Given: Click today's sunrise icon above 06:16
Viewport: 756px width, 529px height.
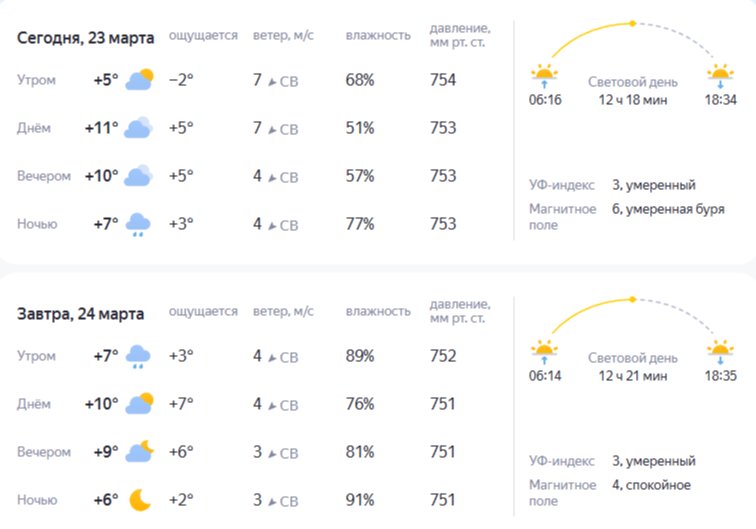Looking at the screenshot, I should pyautogui.click(x=544, y=75).
